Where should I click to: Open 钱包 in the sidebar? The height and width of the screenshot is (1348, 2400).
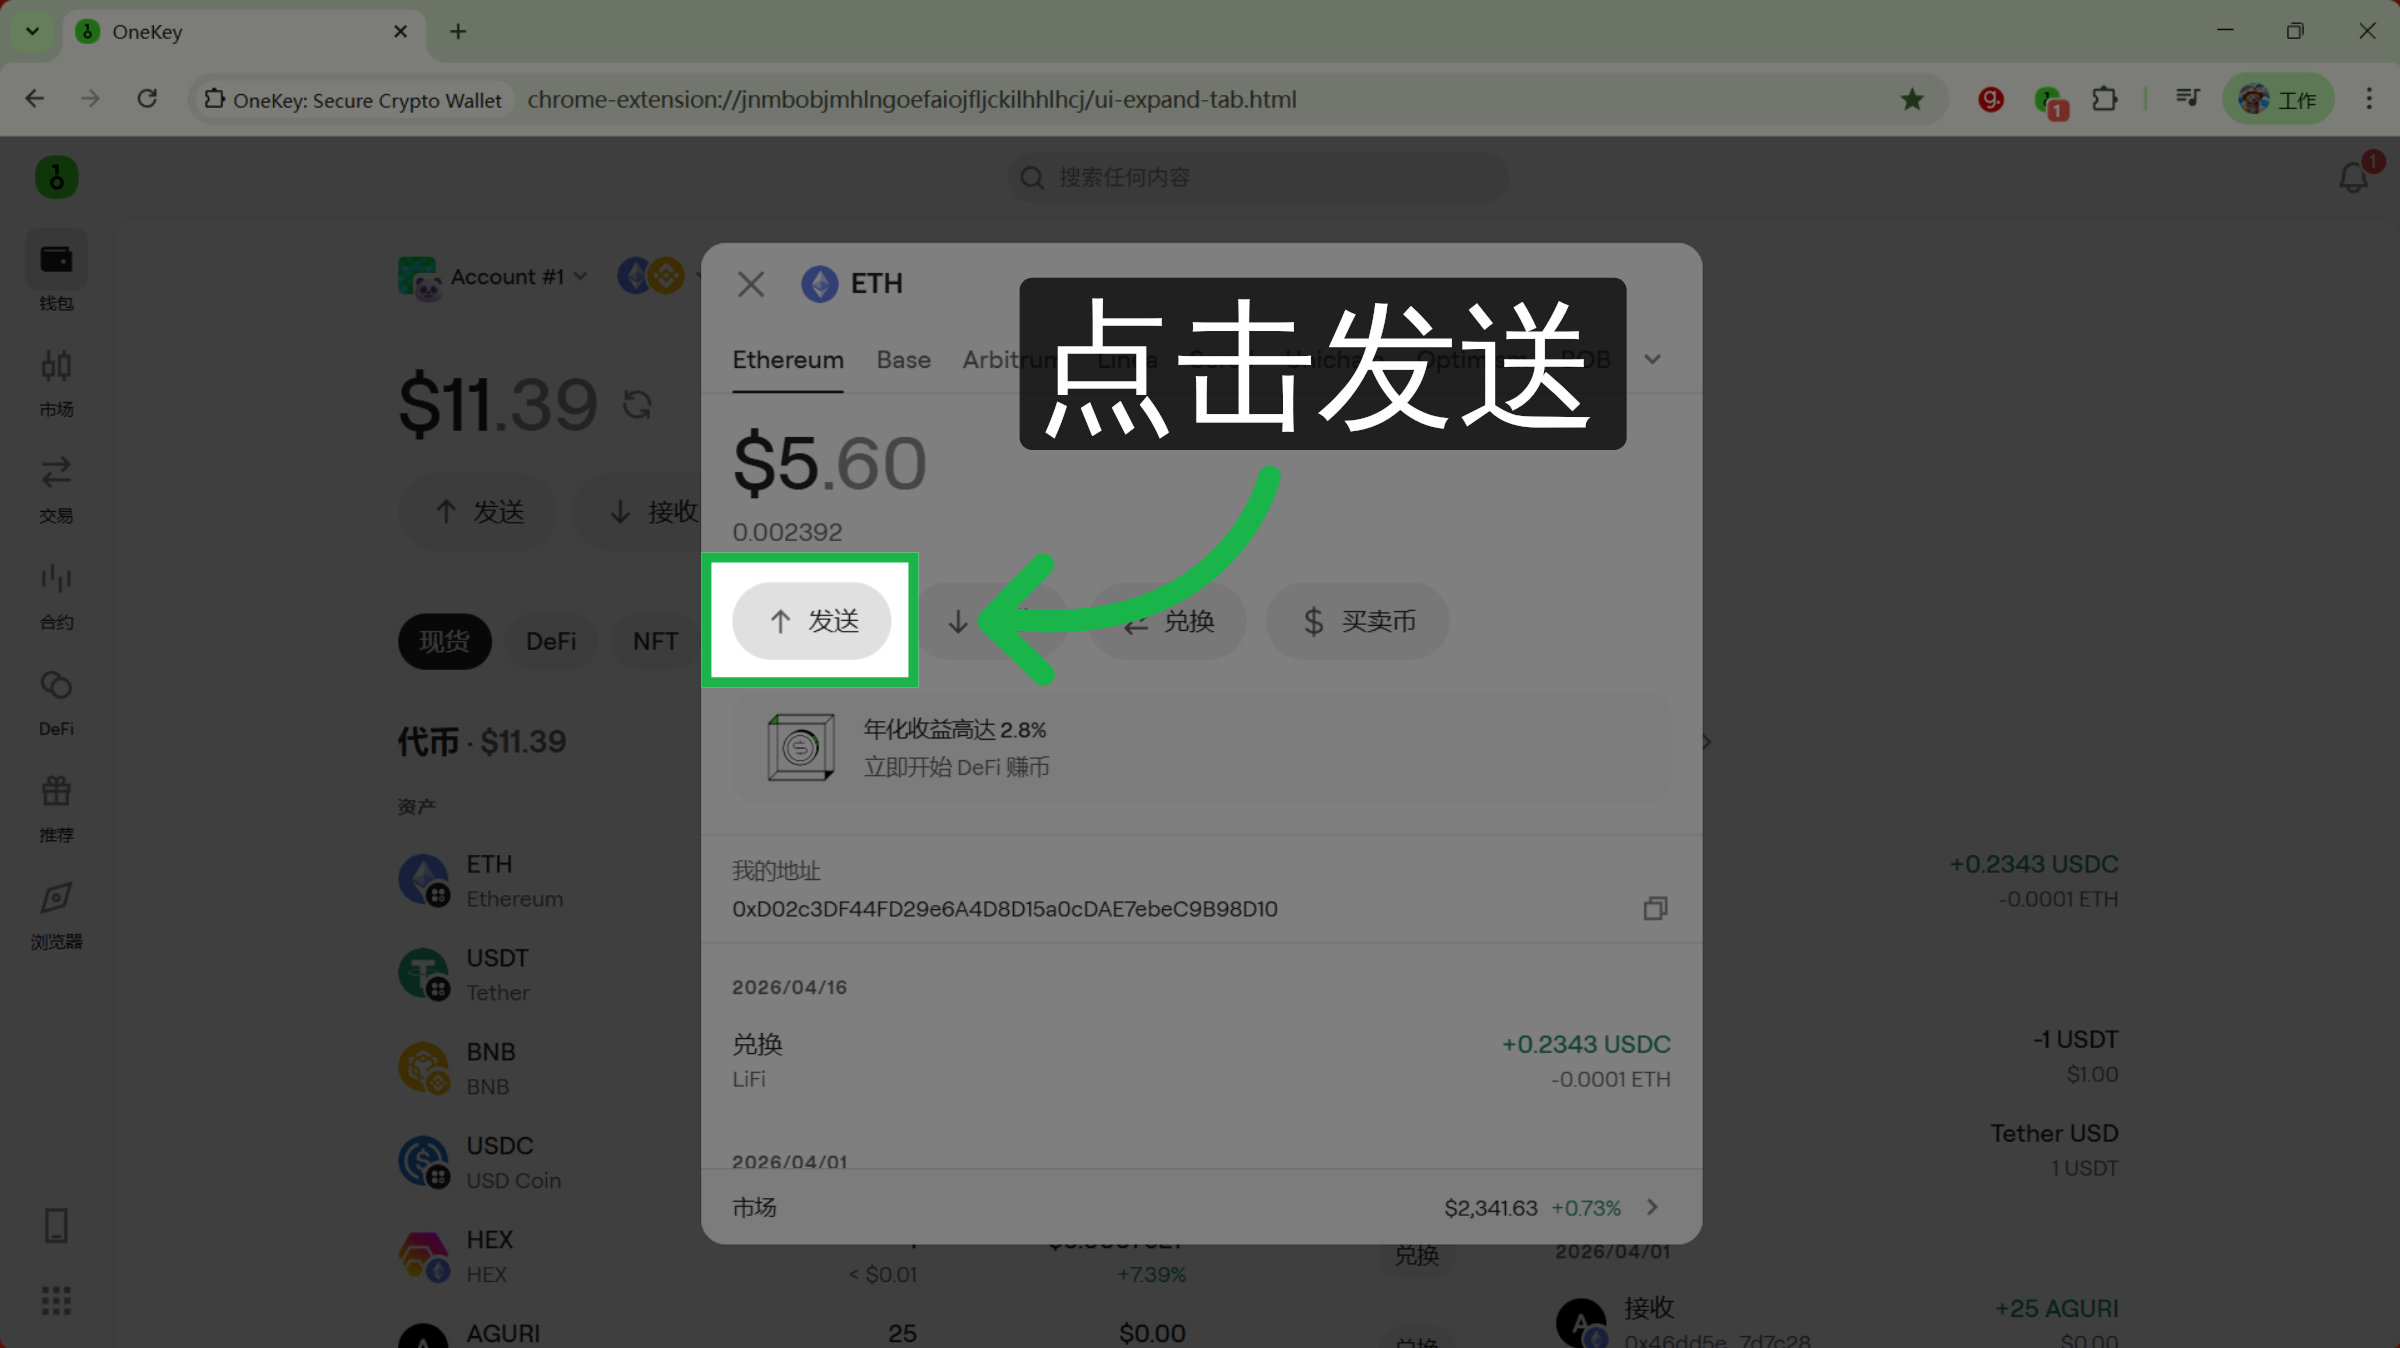click(56, 272)
